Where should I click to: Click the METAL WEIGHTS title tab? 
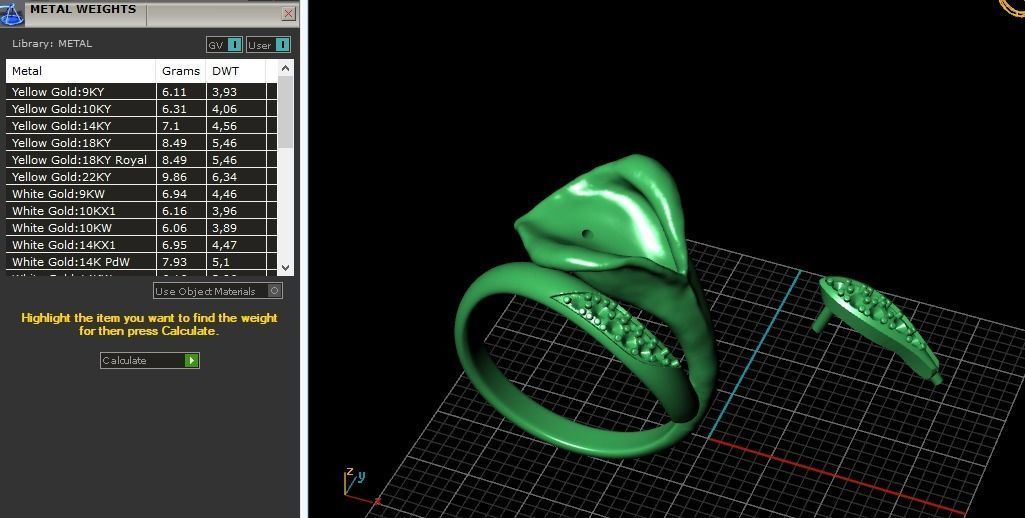[83, 9]
